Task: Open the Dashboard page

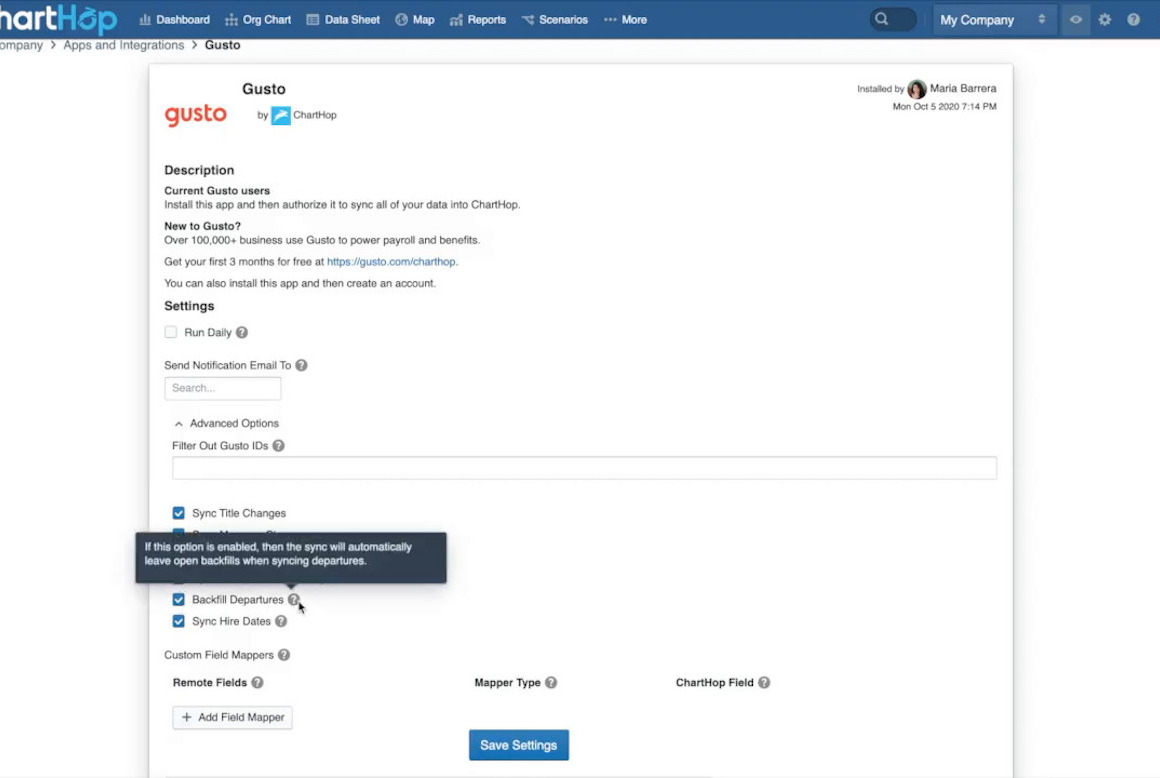Action: 175,20
